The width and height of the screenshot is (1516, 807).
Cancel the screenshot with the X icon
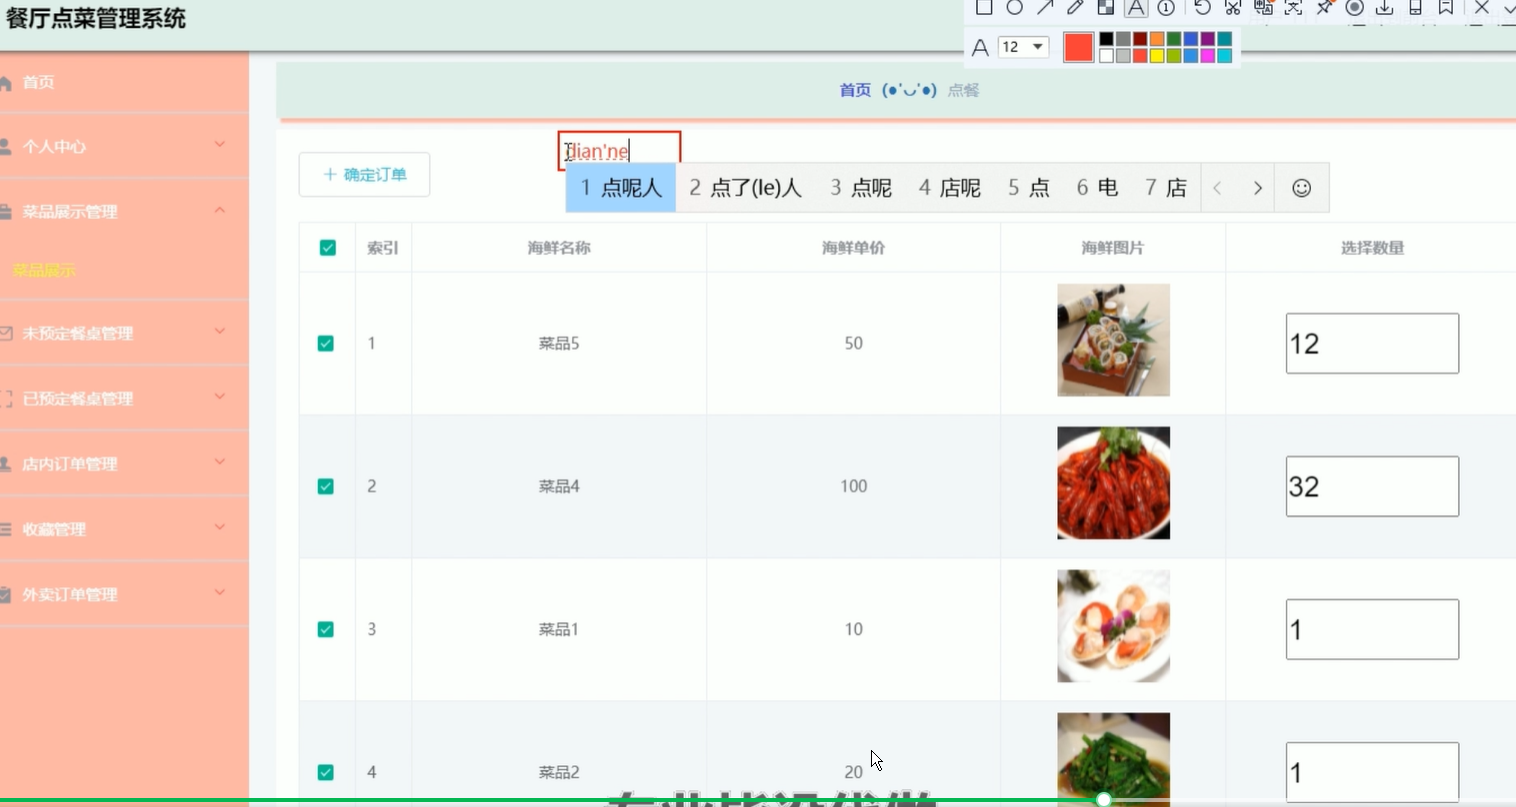pos(1482,7)
